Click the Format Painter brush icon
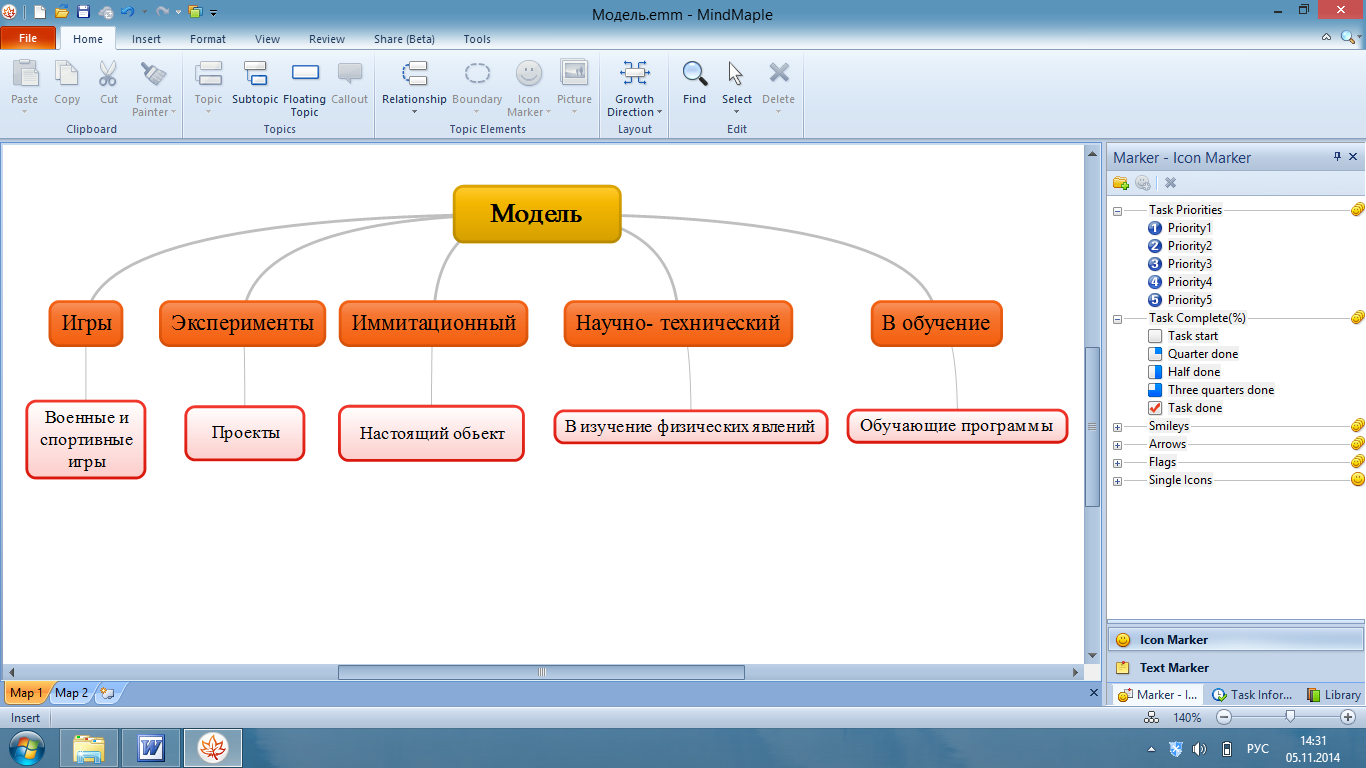Viewport: 1366px width, 768px height. point(153,74)
